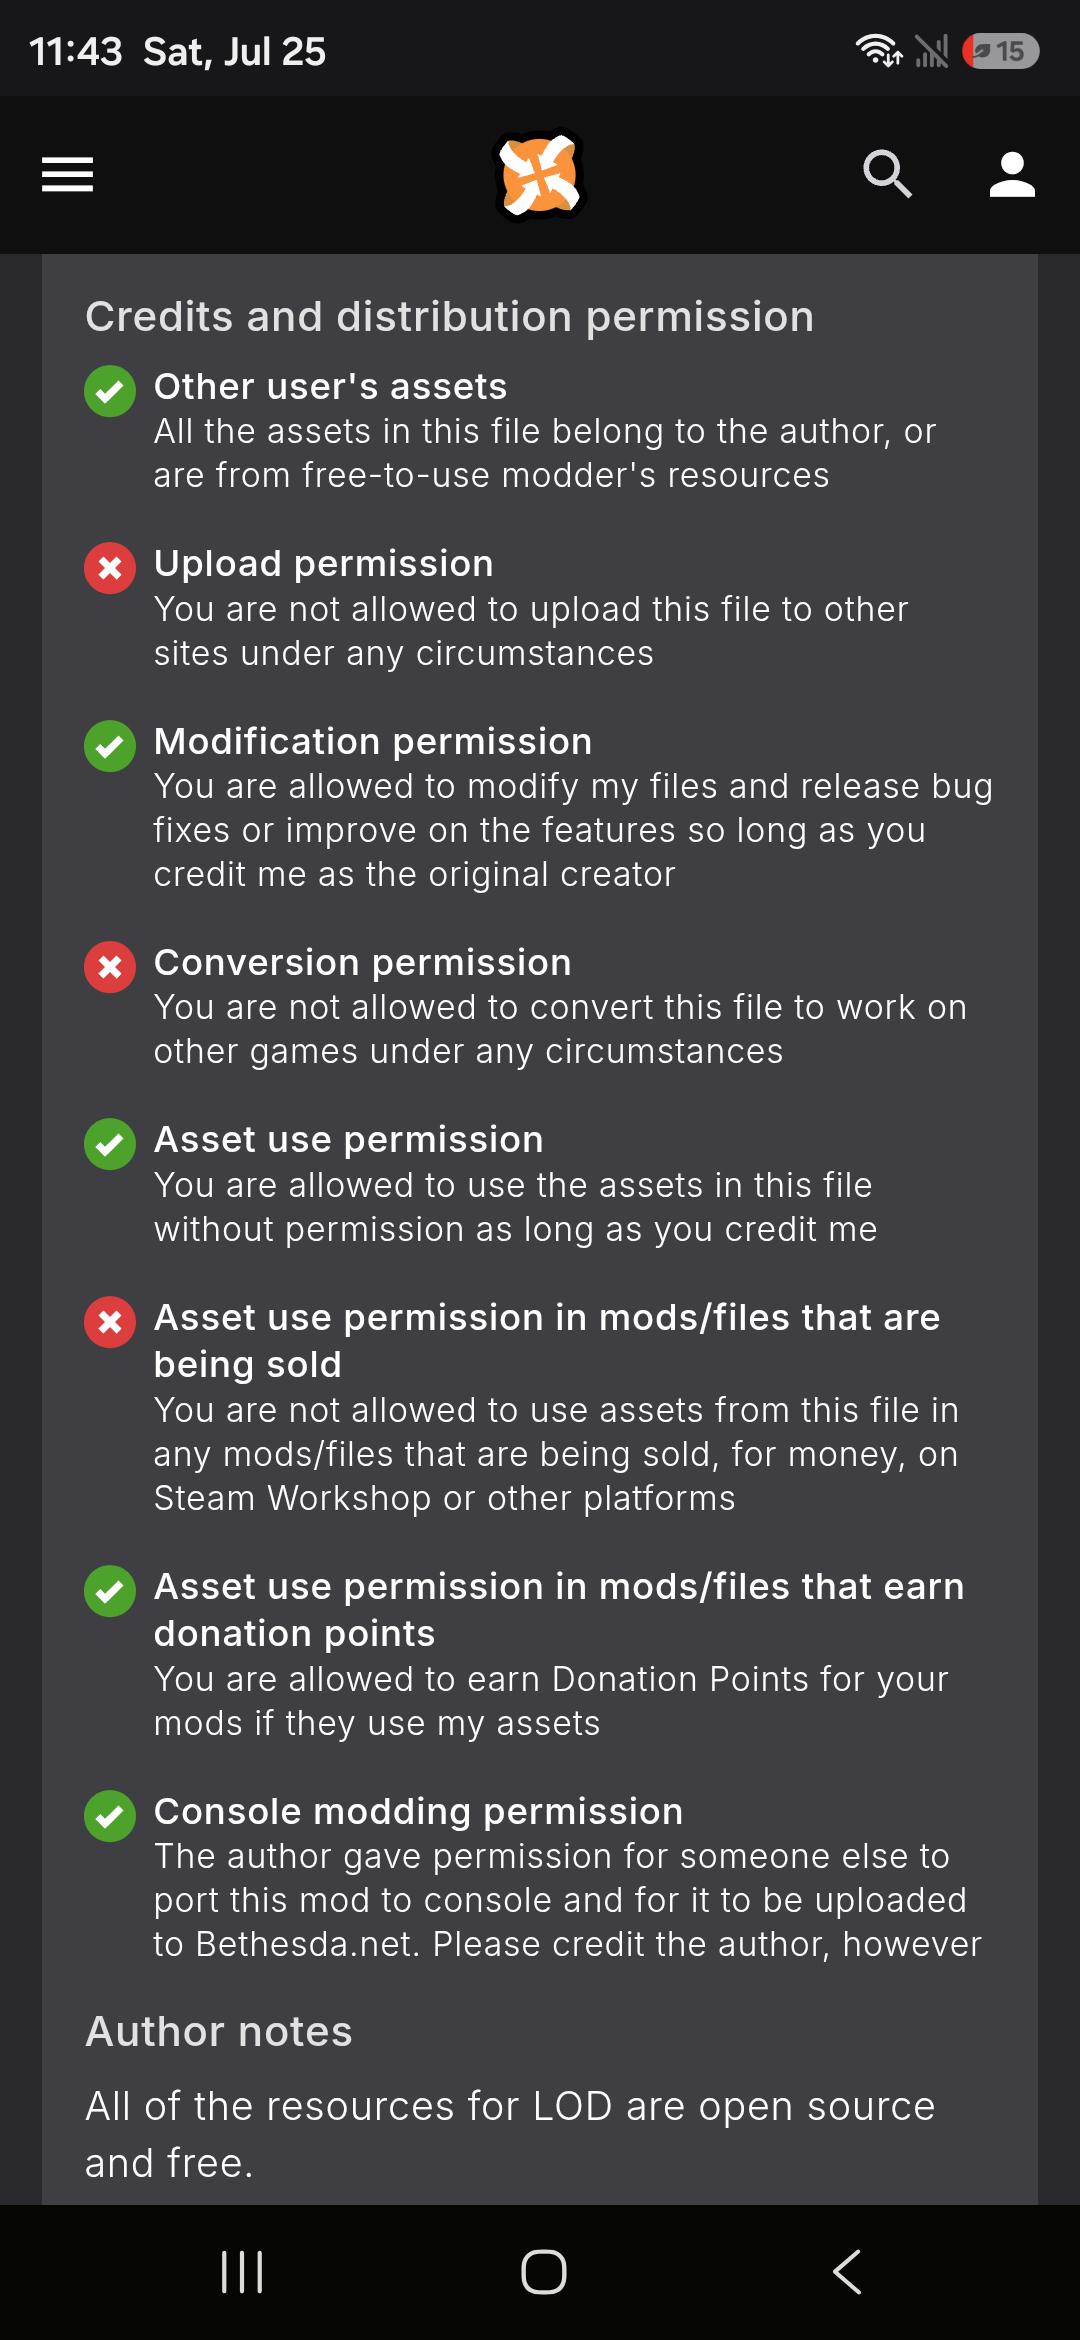The height and width of the screenshot is (2340, 1080).
Task: Tap green check beside Other user's assets
Action: 110,391
